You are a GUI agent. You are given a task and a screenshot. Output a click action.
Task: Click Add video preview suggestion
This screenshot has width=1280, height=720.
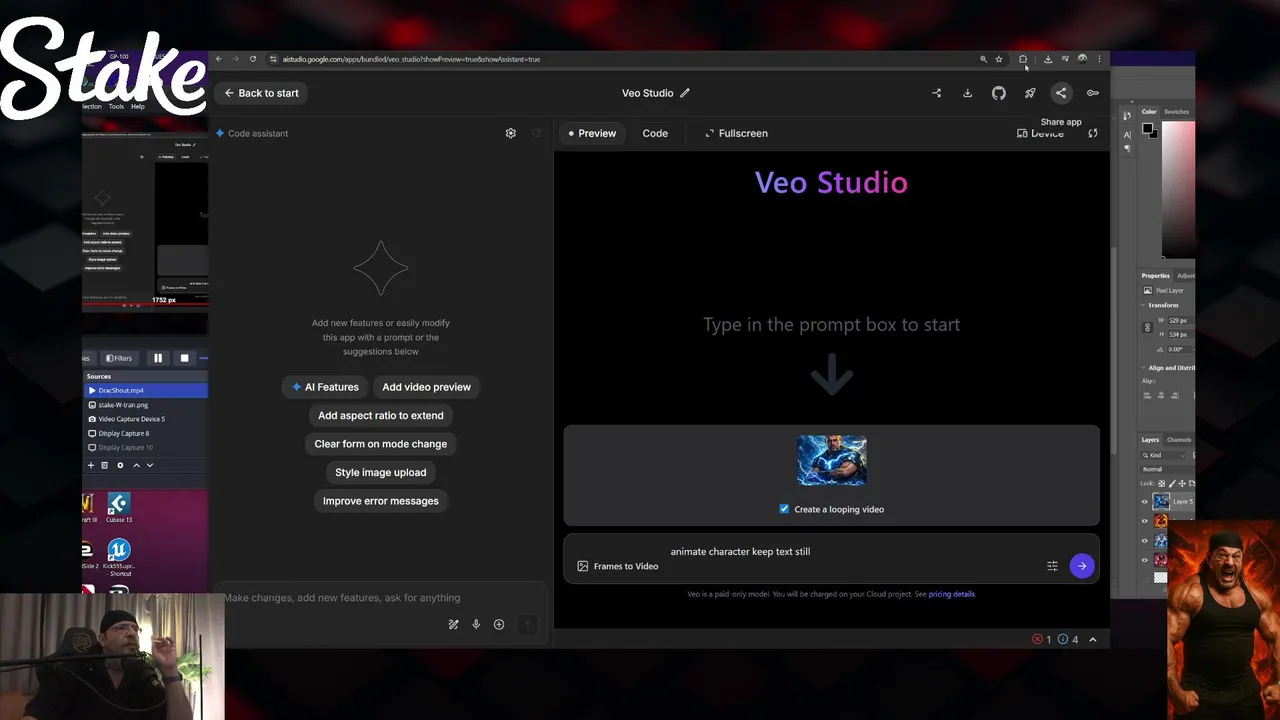coord(426,387)
